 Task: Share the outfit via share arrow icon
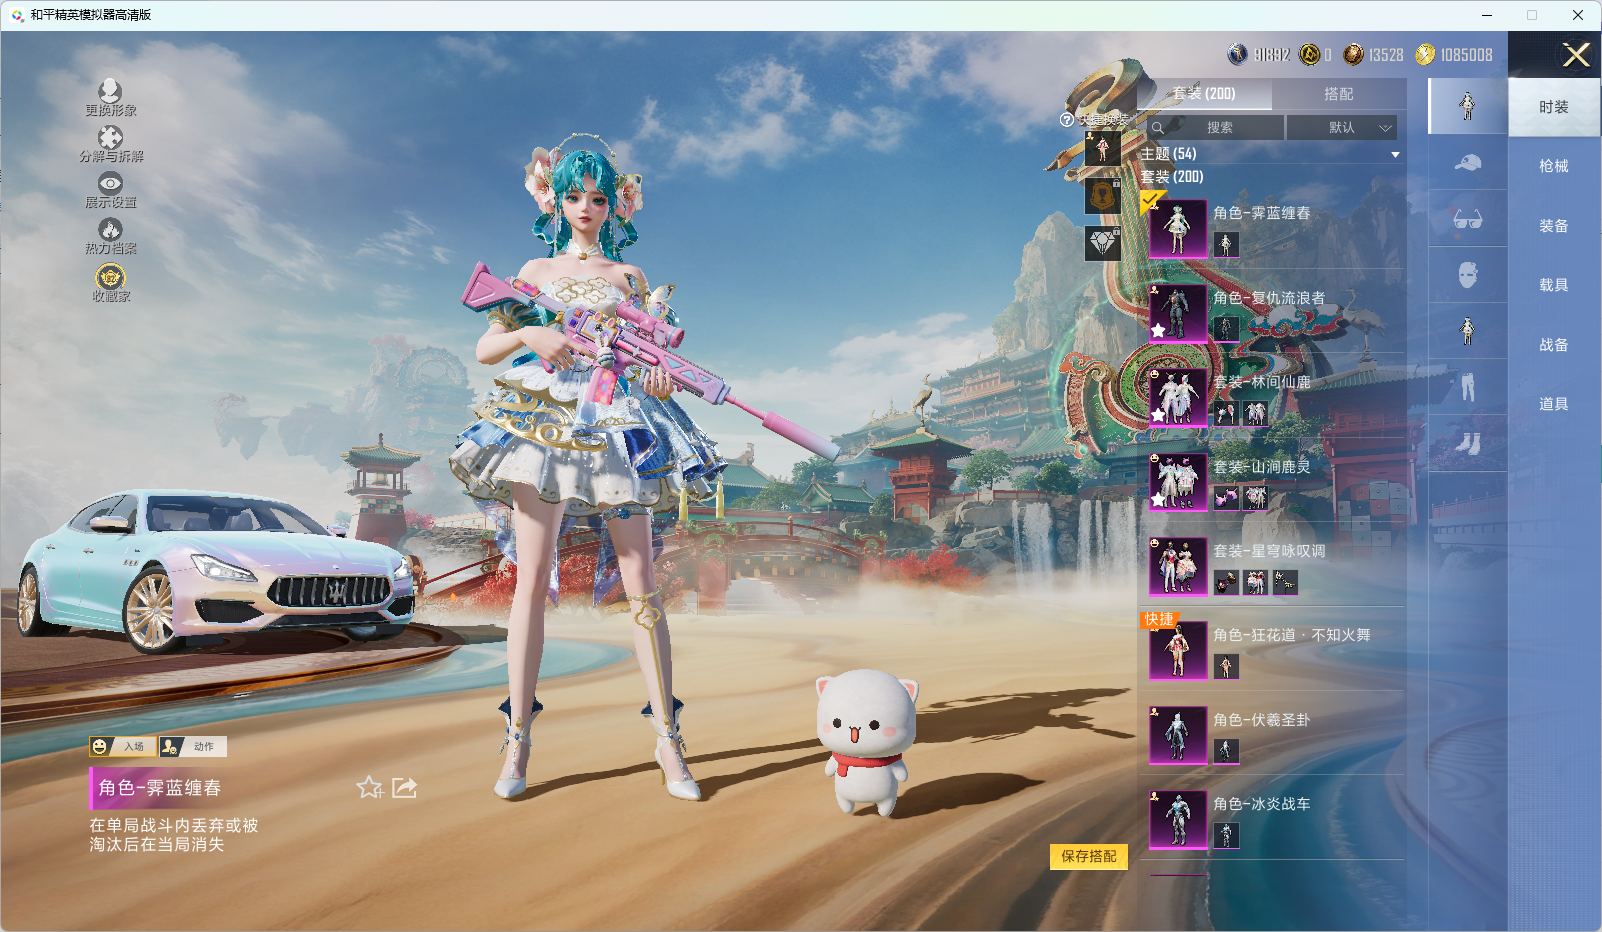coord(404,788)
